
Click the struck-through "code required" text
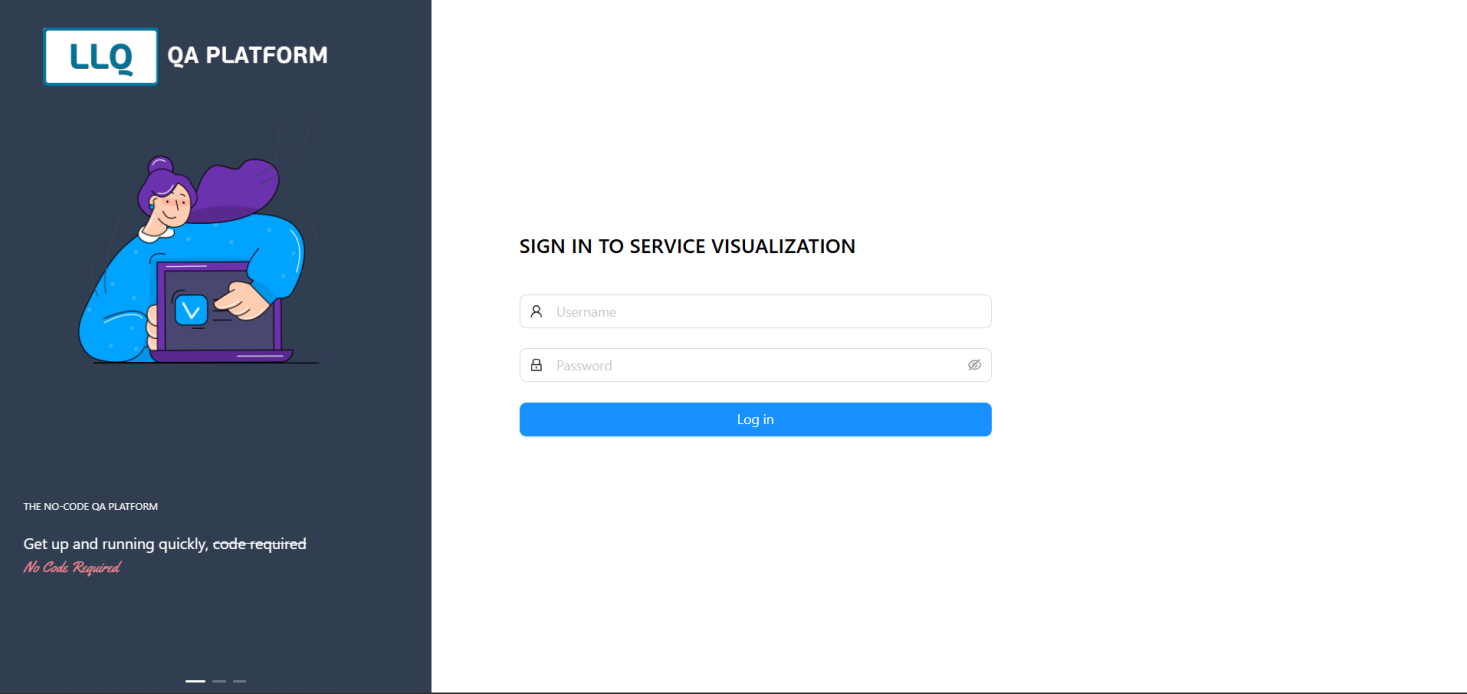tap(260, 544)
